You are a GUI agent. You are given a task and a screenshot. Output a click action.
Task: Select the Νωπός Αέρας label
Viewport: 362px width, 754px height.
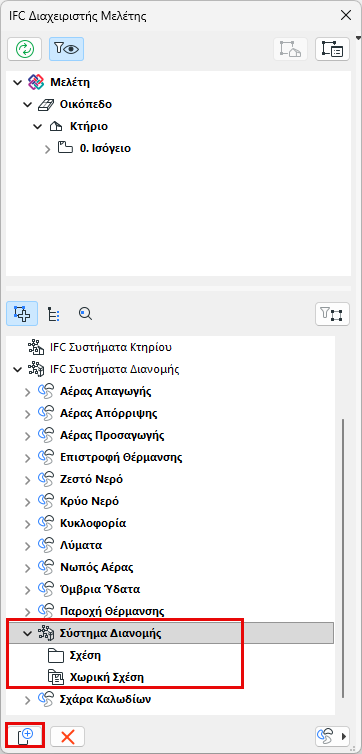97,567
